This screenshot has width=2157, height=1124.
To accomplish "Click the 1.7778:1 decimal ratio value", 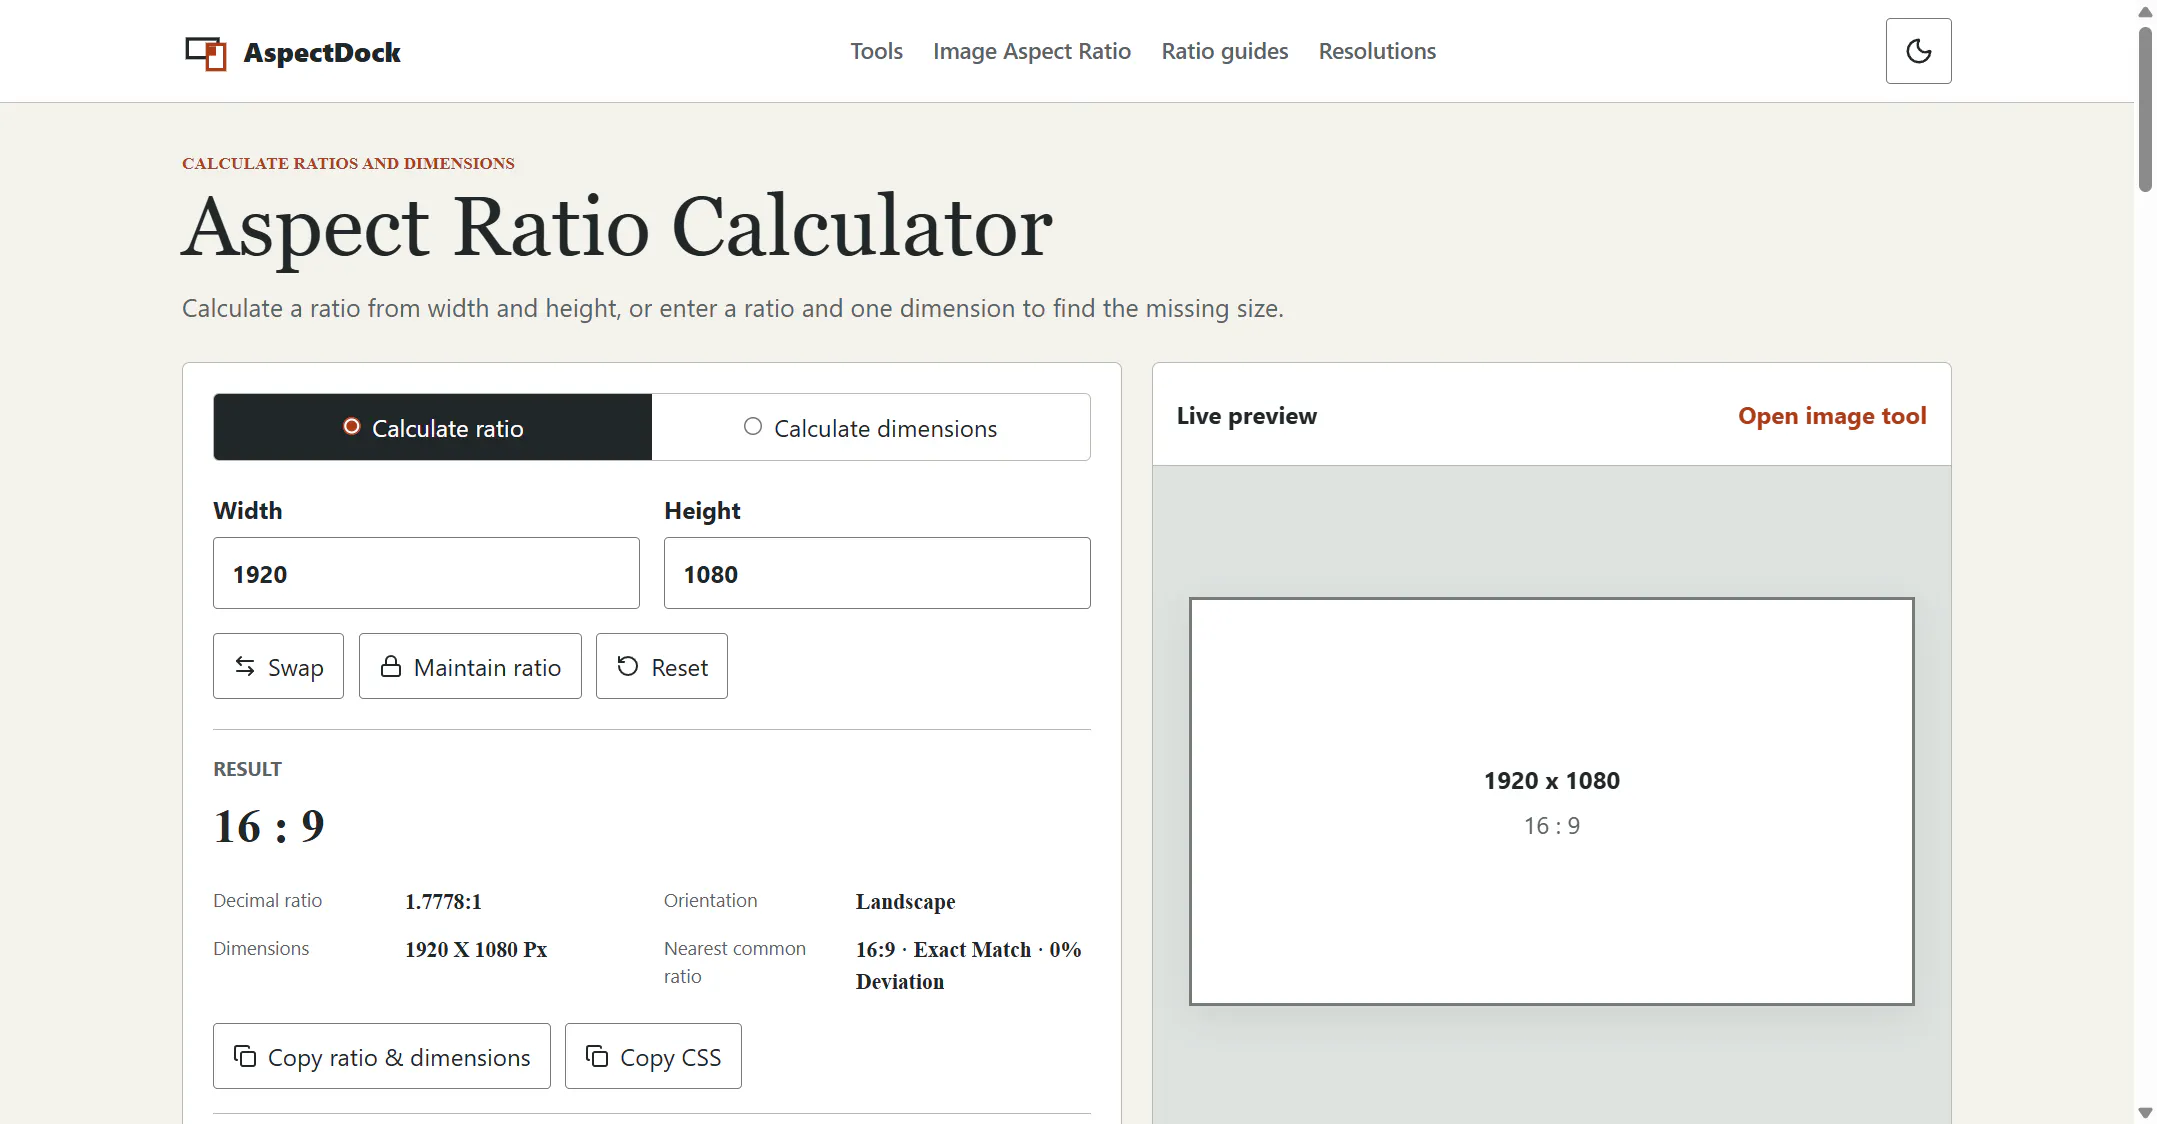I will click(443, 901).
